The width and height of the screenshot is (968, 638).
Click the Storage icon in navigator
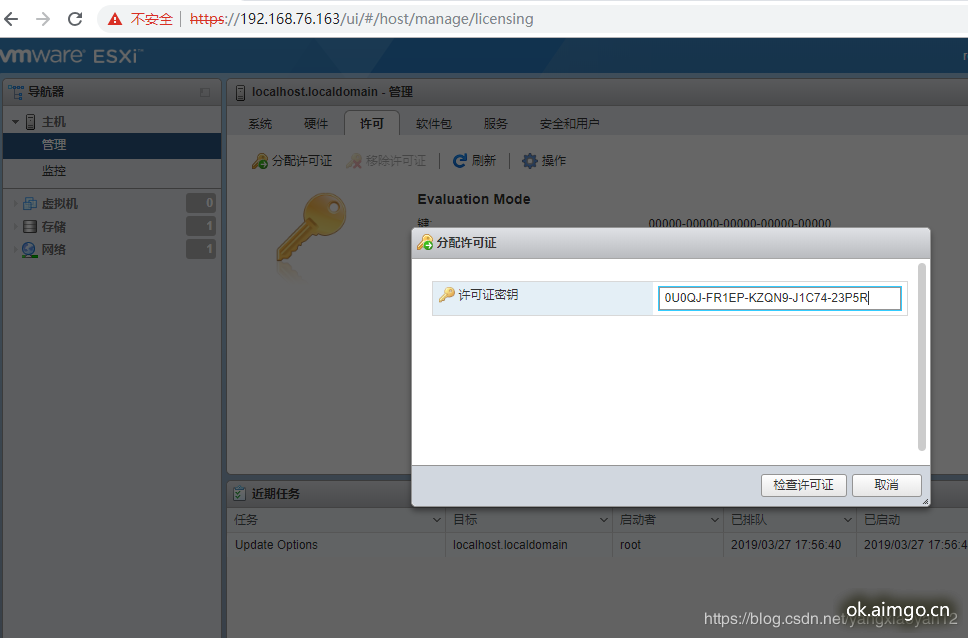29,227
